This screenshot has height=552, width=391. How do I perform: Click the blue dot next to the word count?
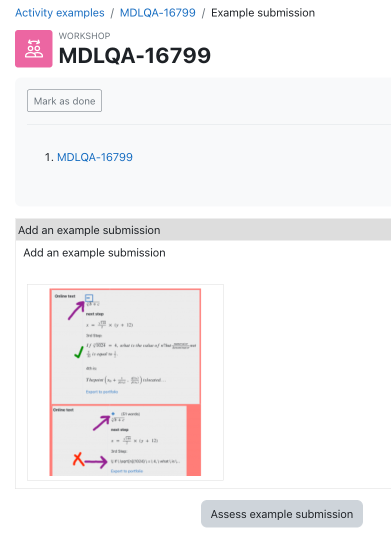tap(113, 414)
